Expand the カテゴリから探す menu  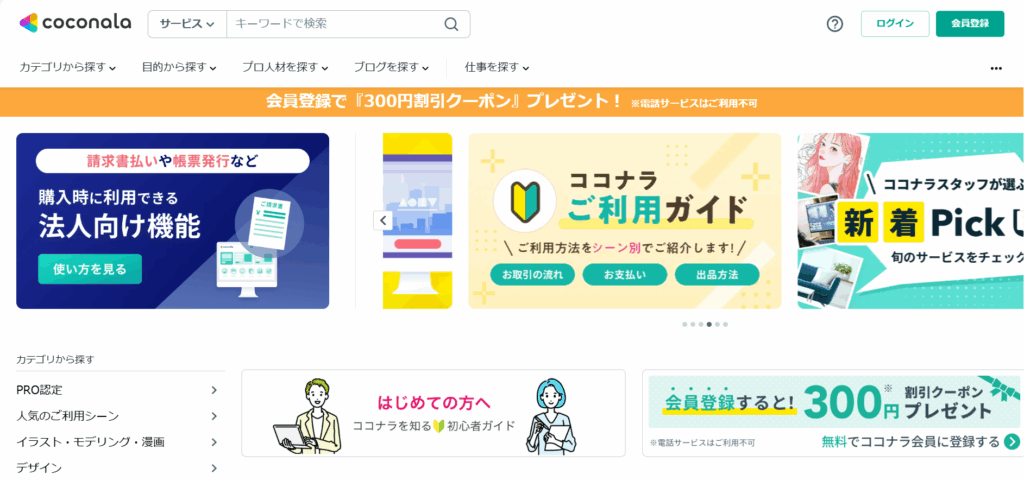tap(68, 67)
